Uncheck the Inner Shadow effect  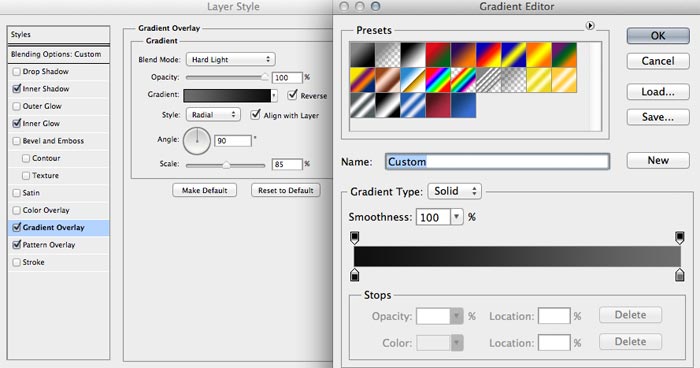[x=17, y=88]
